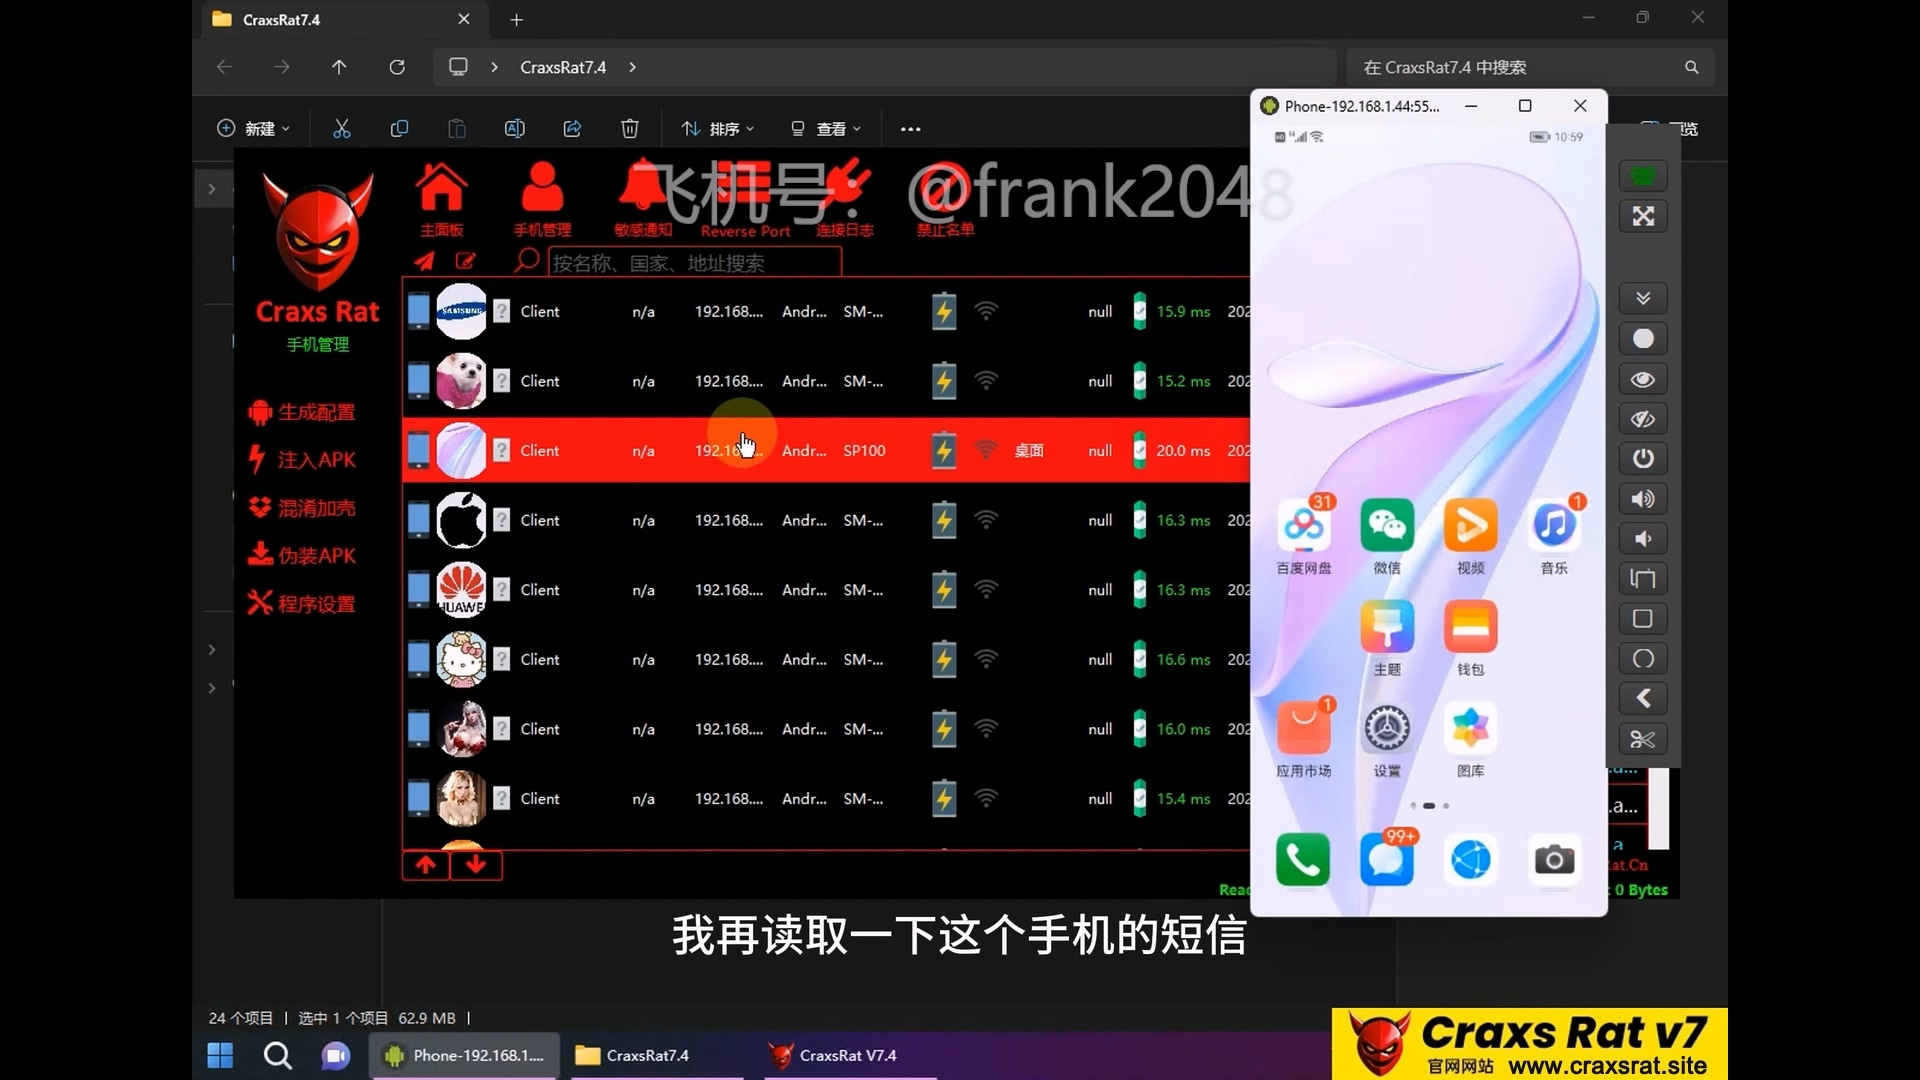Screen dimensions: 1920x1080
Task: Click the power icon in the phone toolbar
Action: [1643, 459]
